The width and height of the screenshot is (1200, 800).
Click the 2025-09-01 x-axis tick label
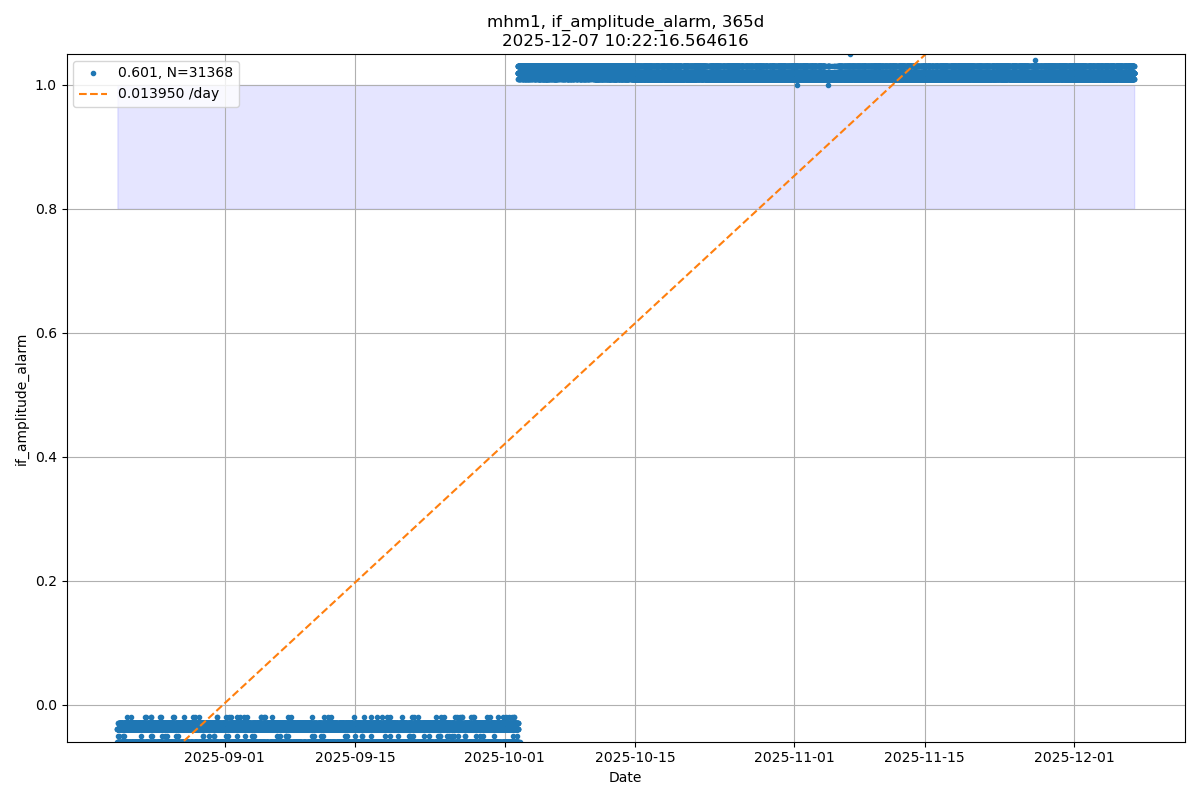[225, 758]
